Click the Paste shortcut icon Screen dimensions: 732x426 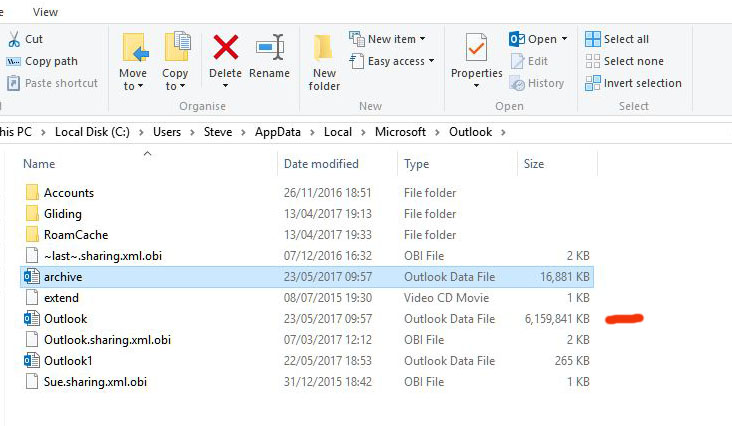tap(14, 83)
